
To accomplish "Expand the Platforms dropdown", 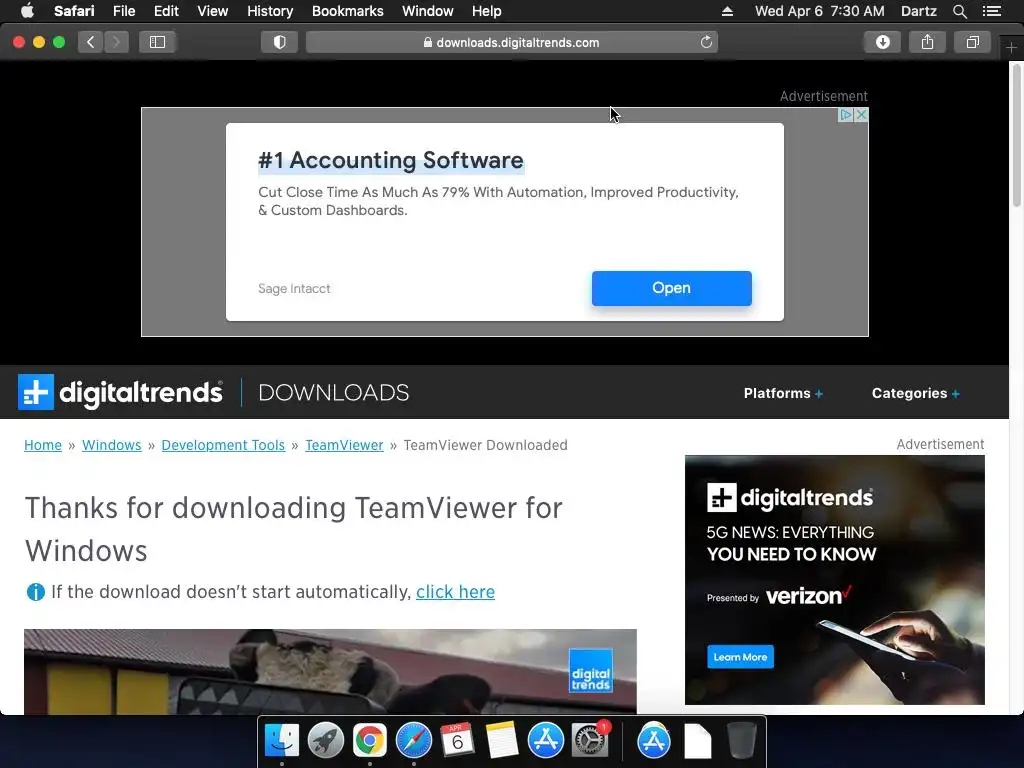I will (x=783, y=393).
